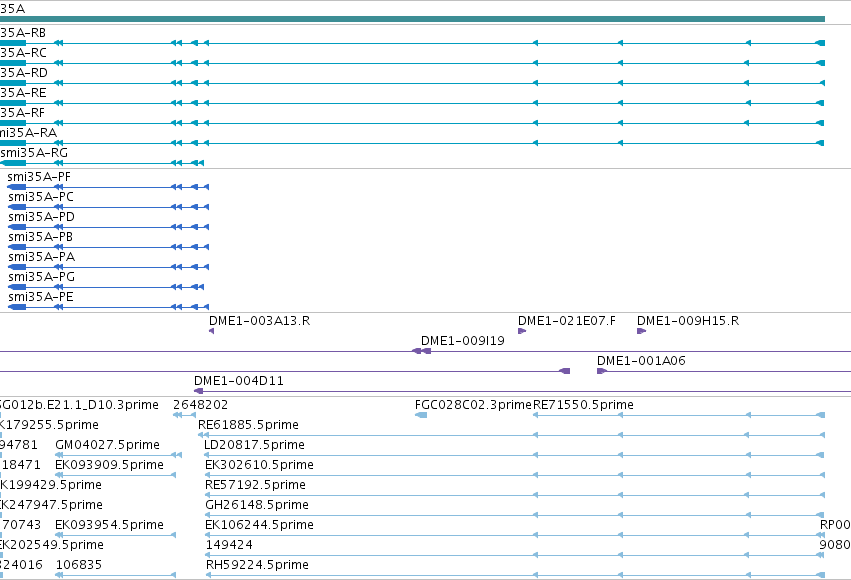Click the RE71550.5prime EST label

pos(583,405)
